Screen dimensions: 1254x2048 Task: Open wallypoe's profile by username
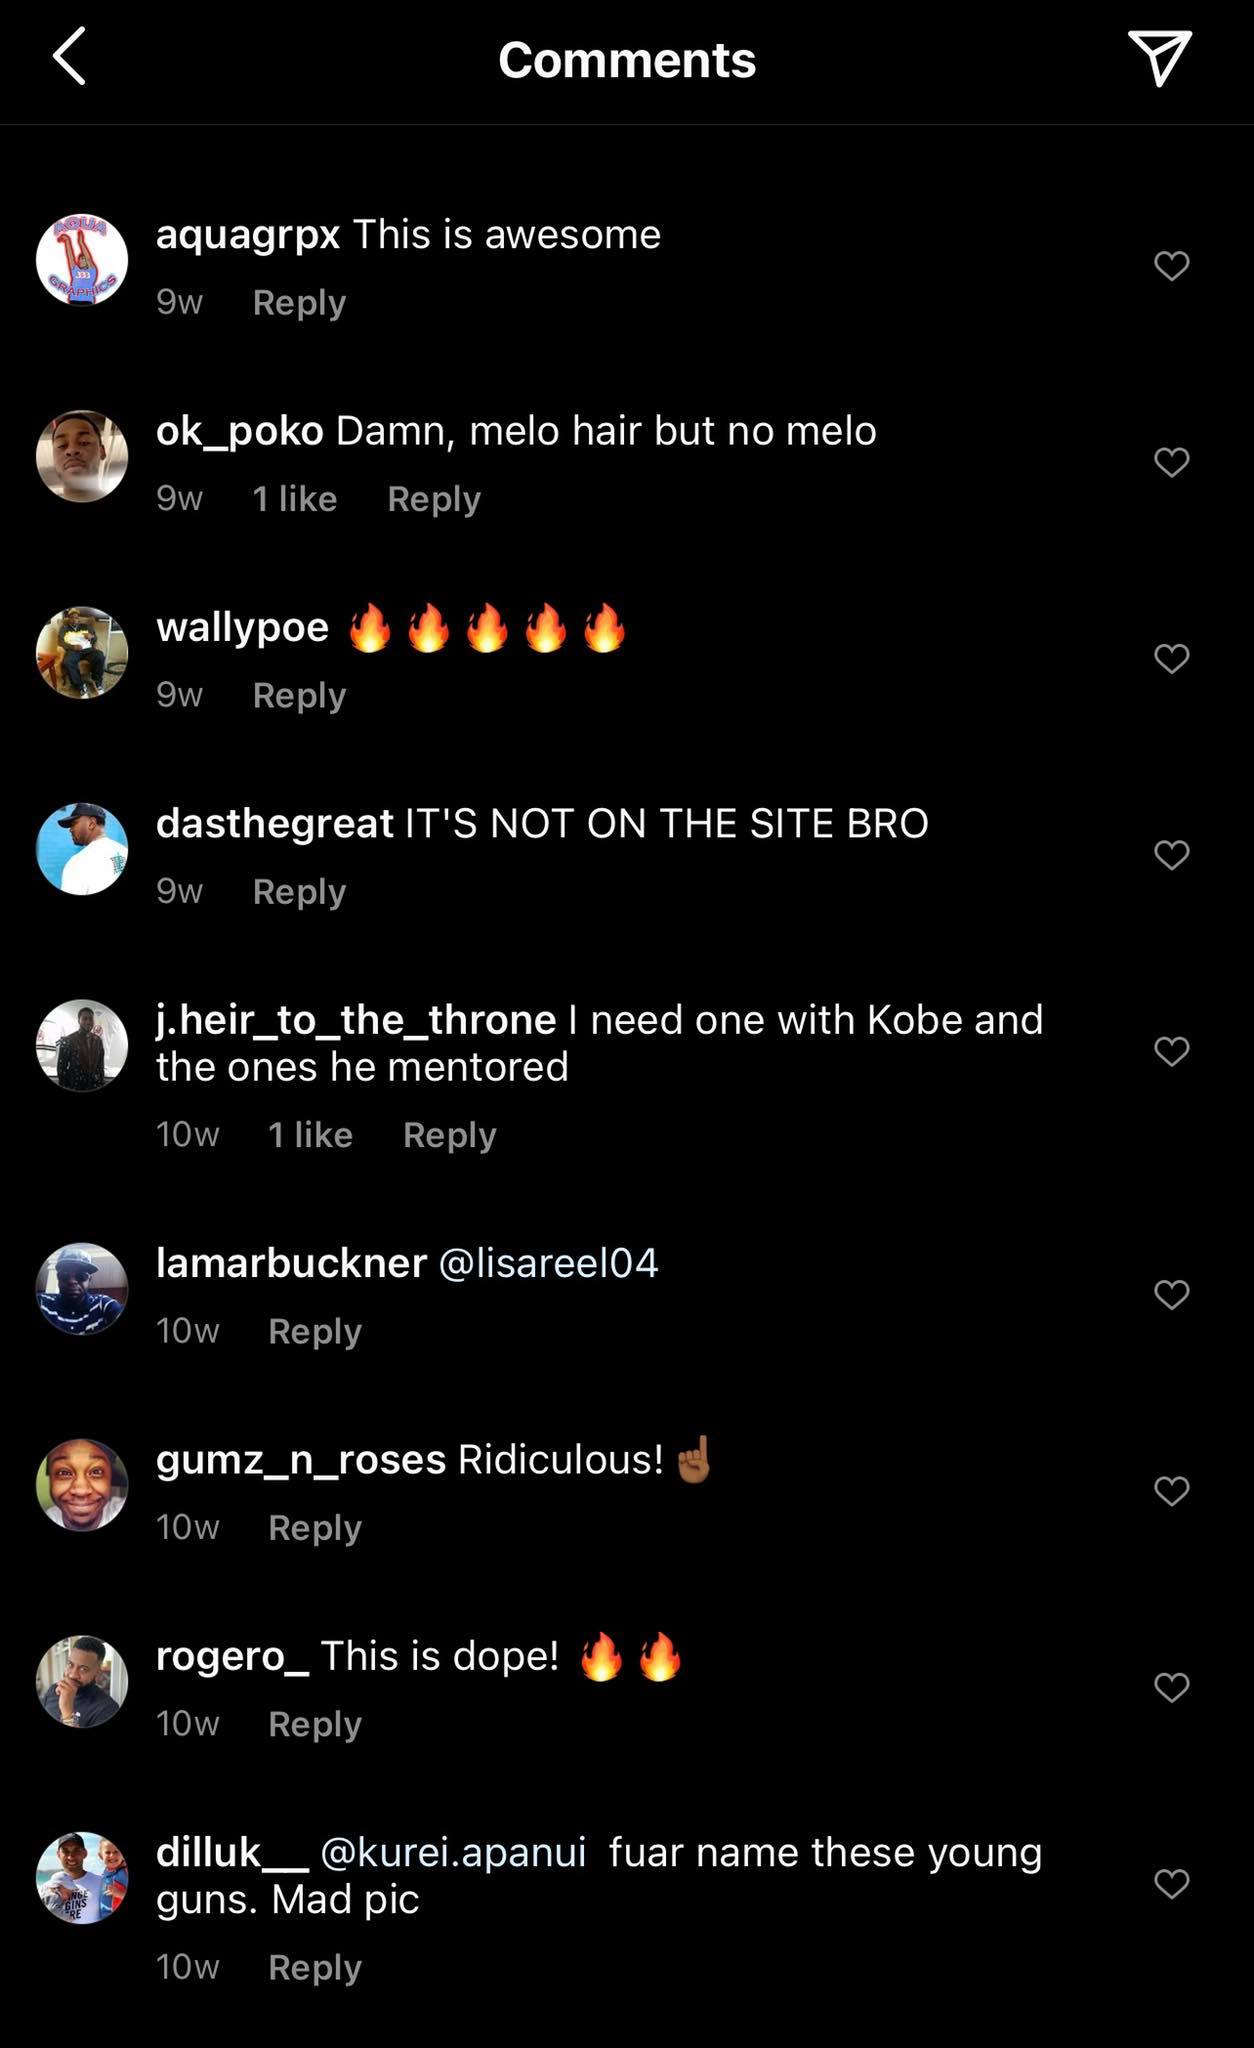[x=242, y=627]
